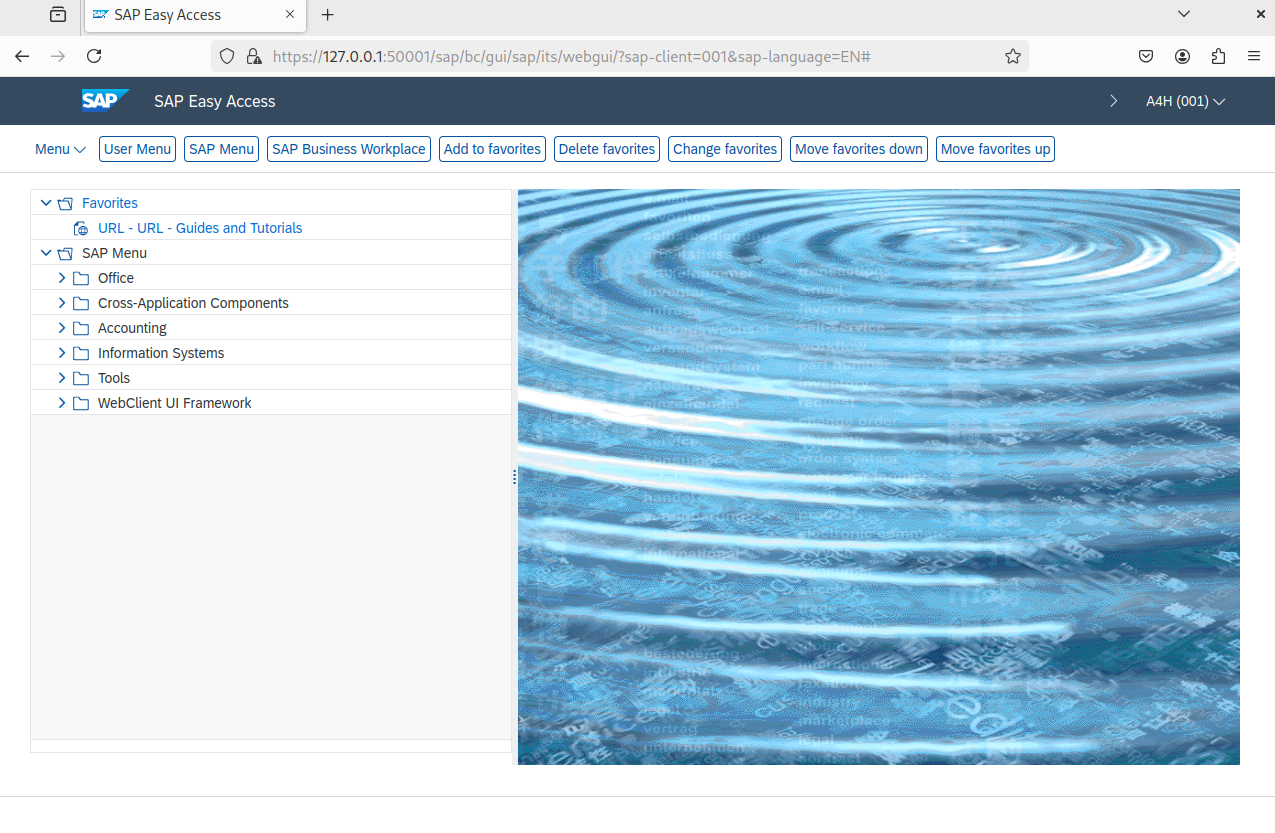Click the WebClient UI Framework folder icon

[x=82, y=403]
